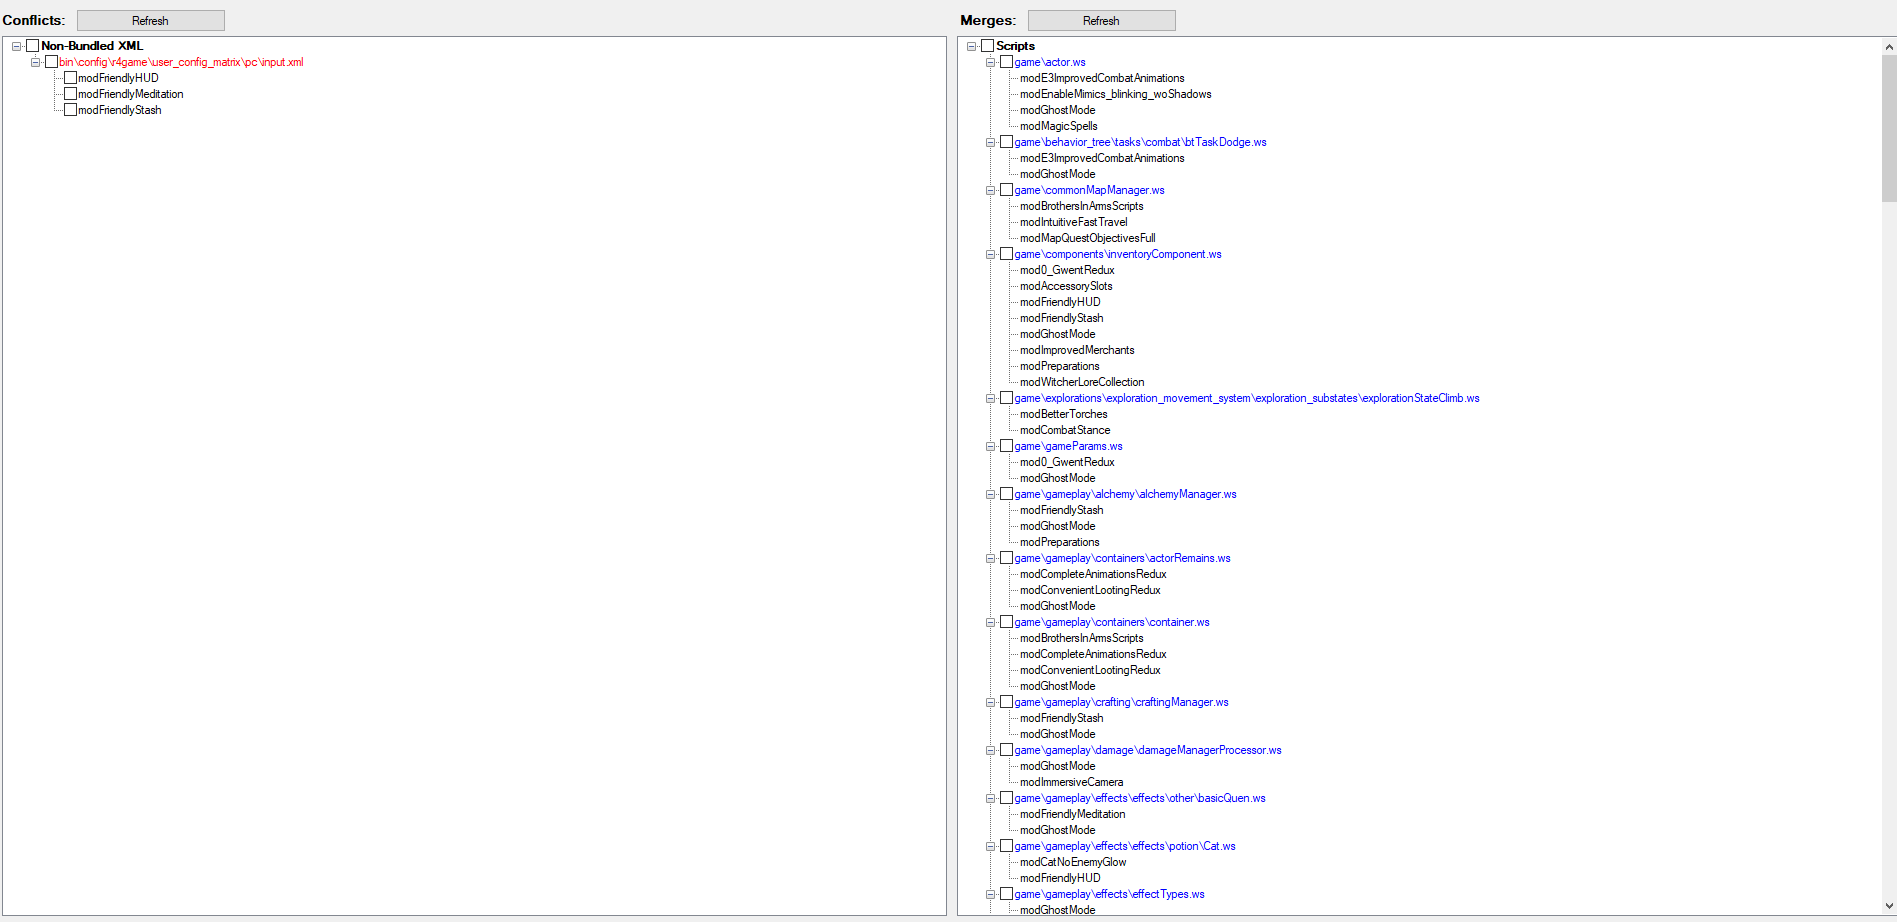Check the Non-Bundled XML checkbox
Image resolution: width=1897 pixels, height=922 pixels.
coord(33,46)
